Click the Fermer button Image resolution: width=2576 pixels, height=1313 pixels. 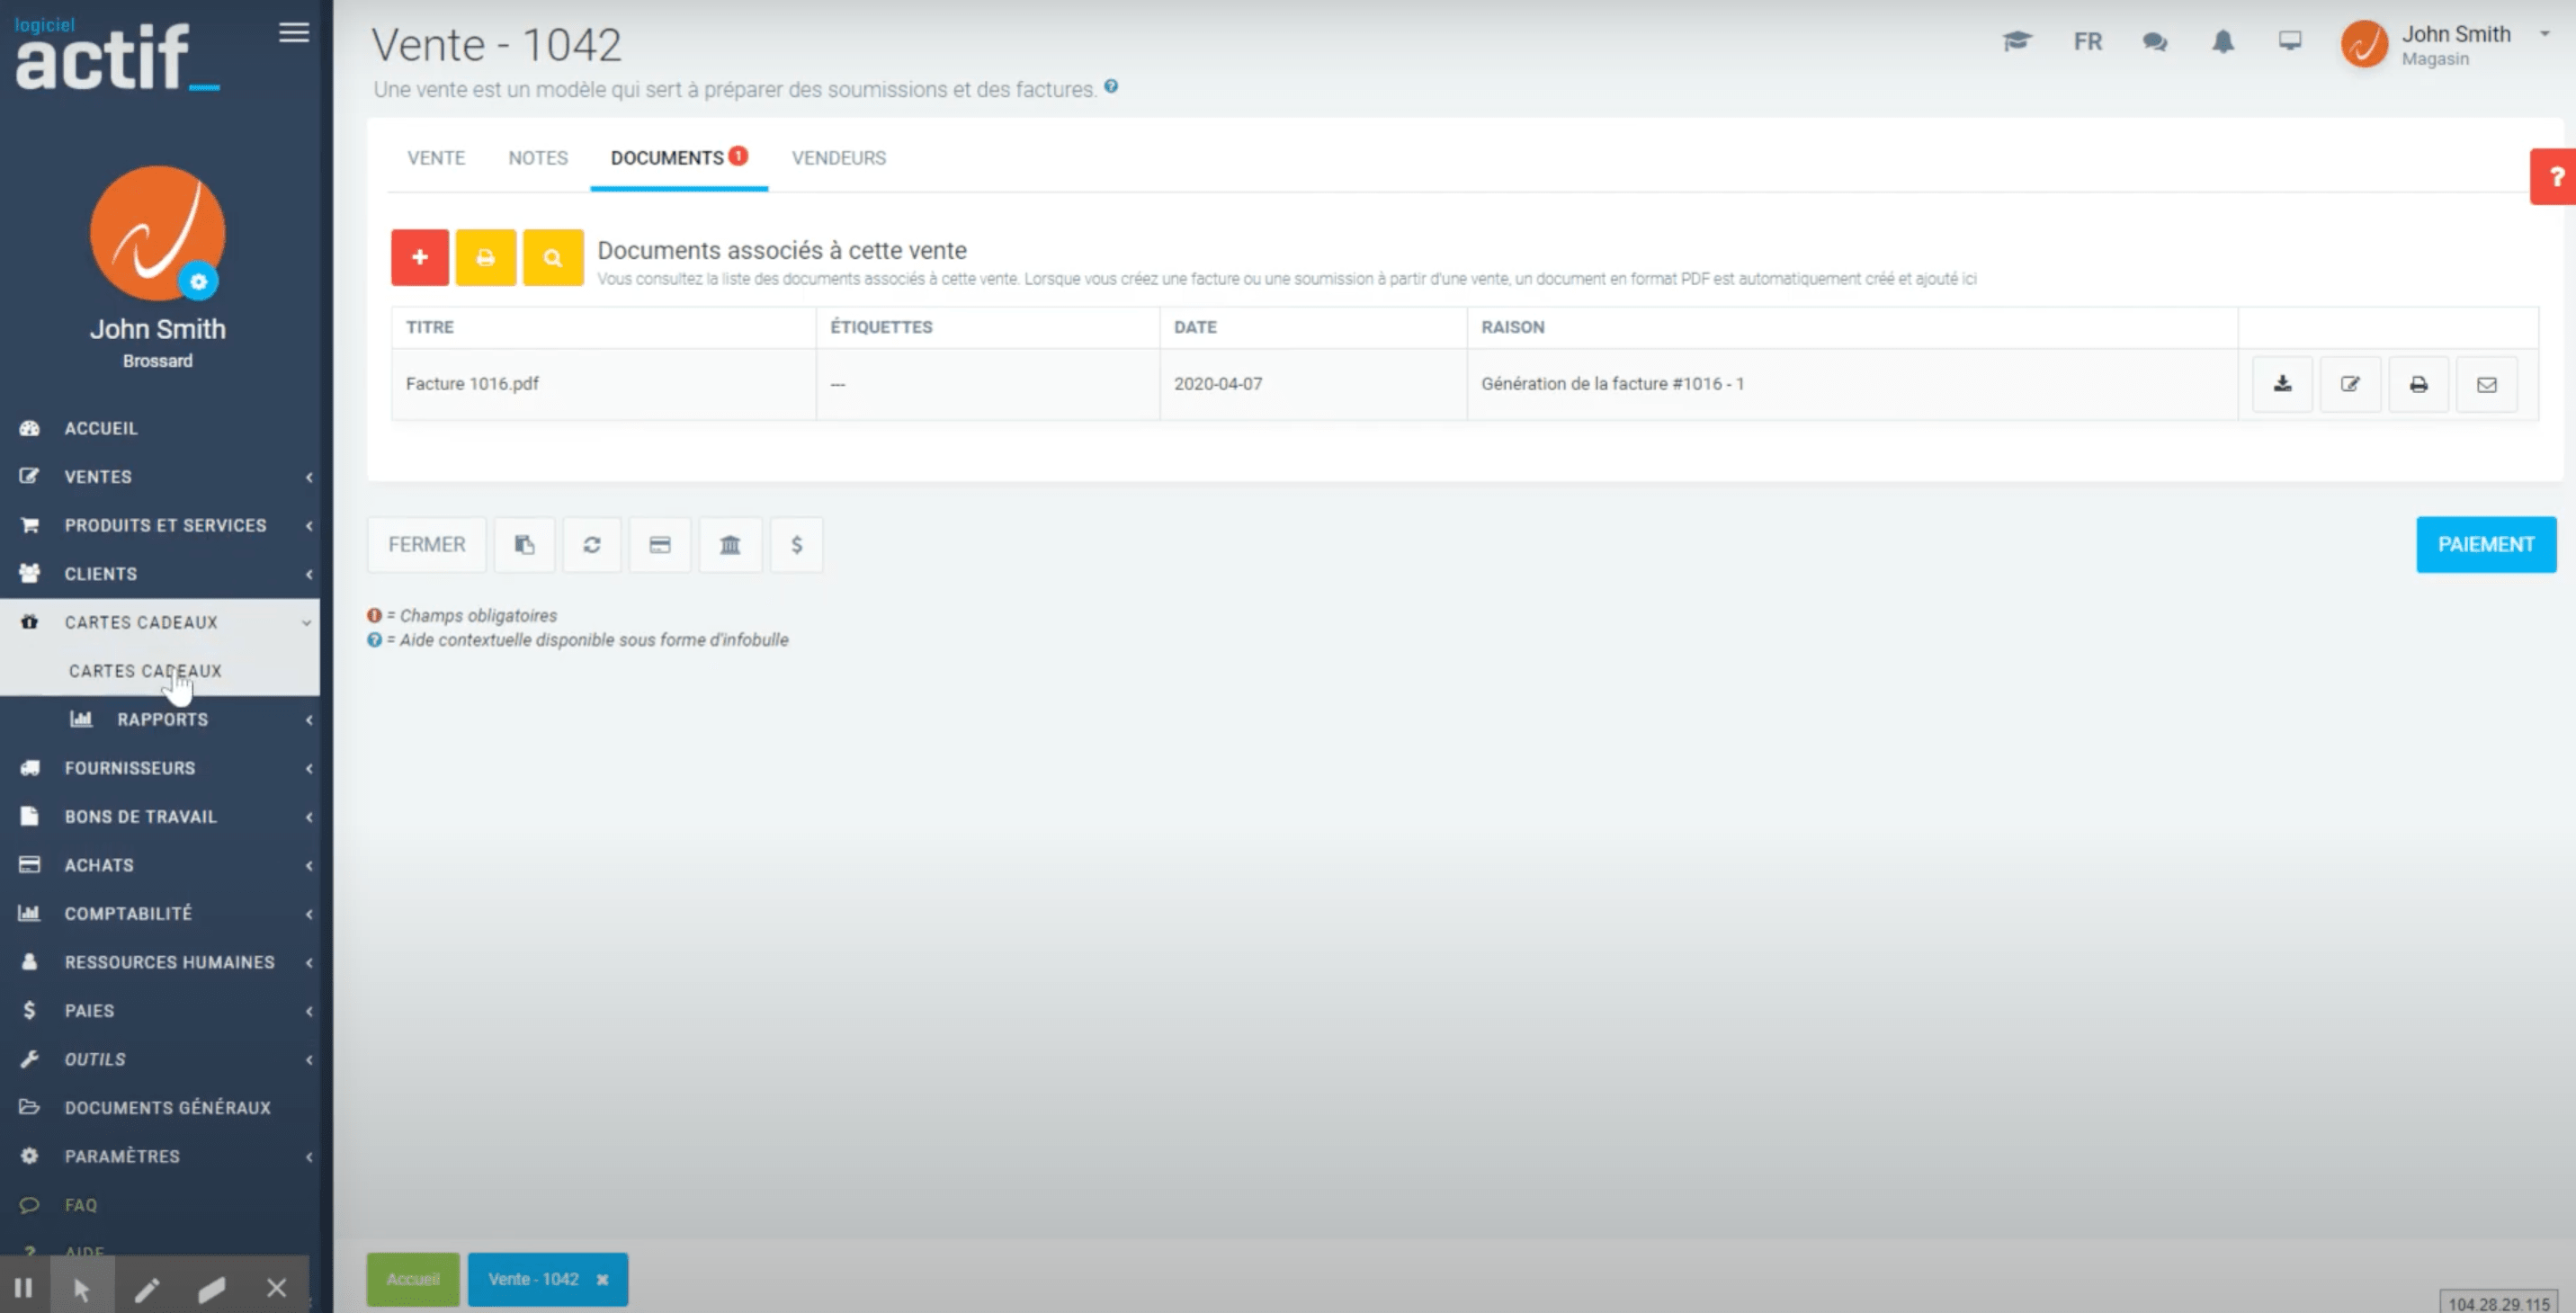point(426,545)
